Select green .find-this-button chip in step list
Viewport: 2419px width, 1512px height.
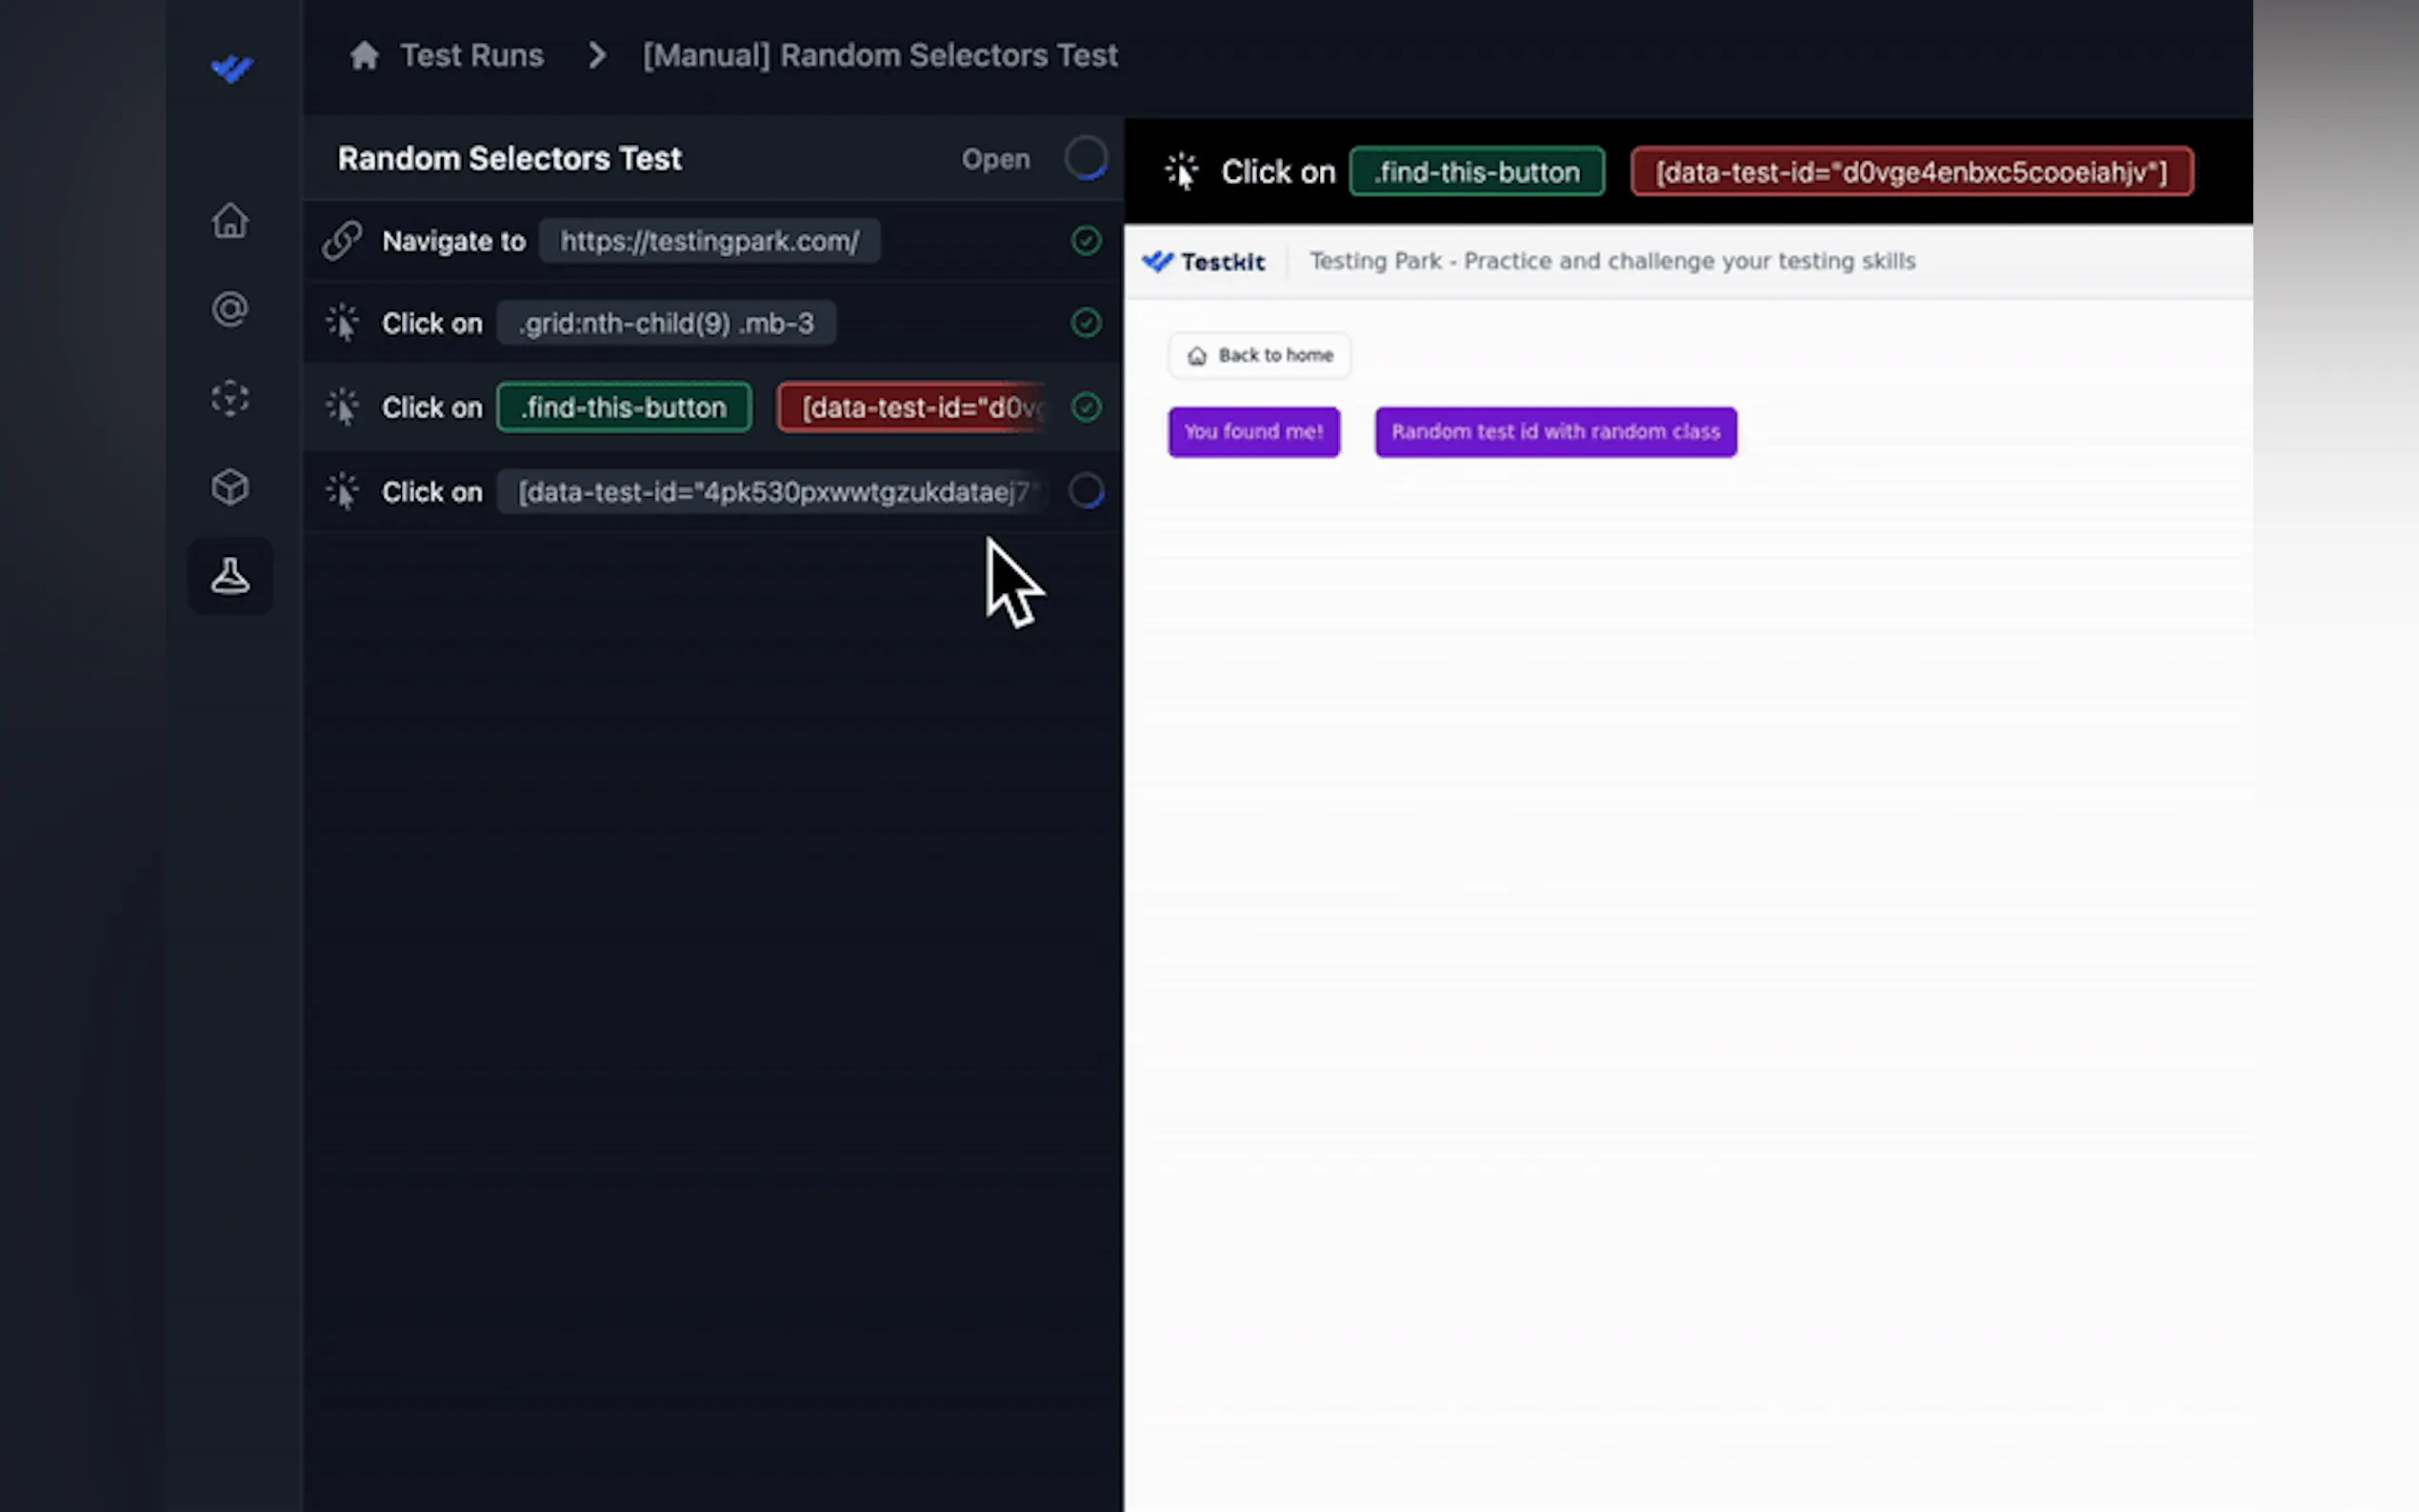pos(624,407)
